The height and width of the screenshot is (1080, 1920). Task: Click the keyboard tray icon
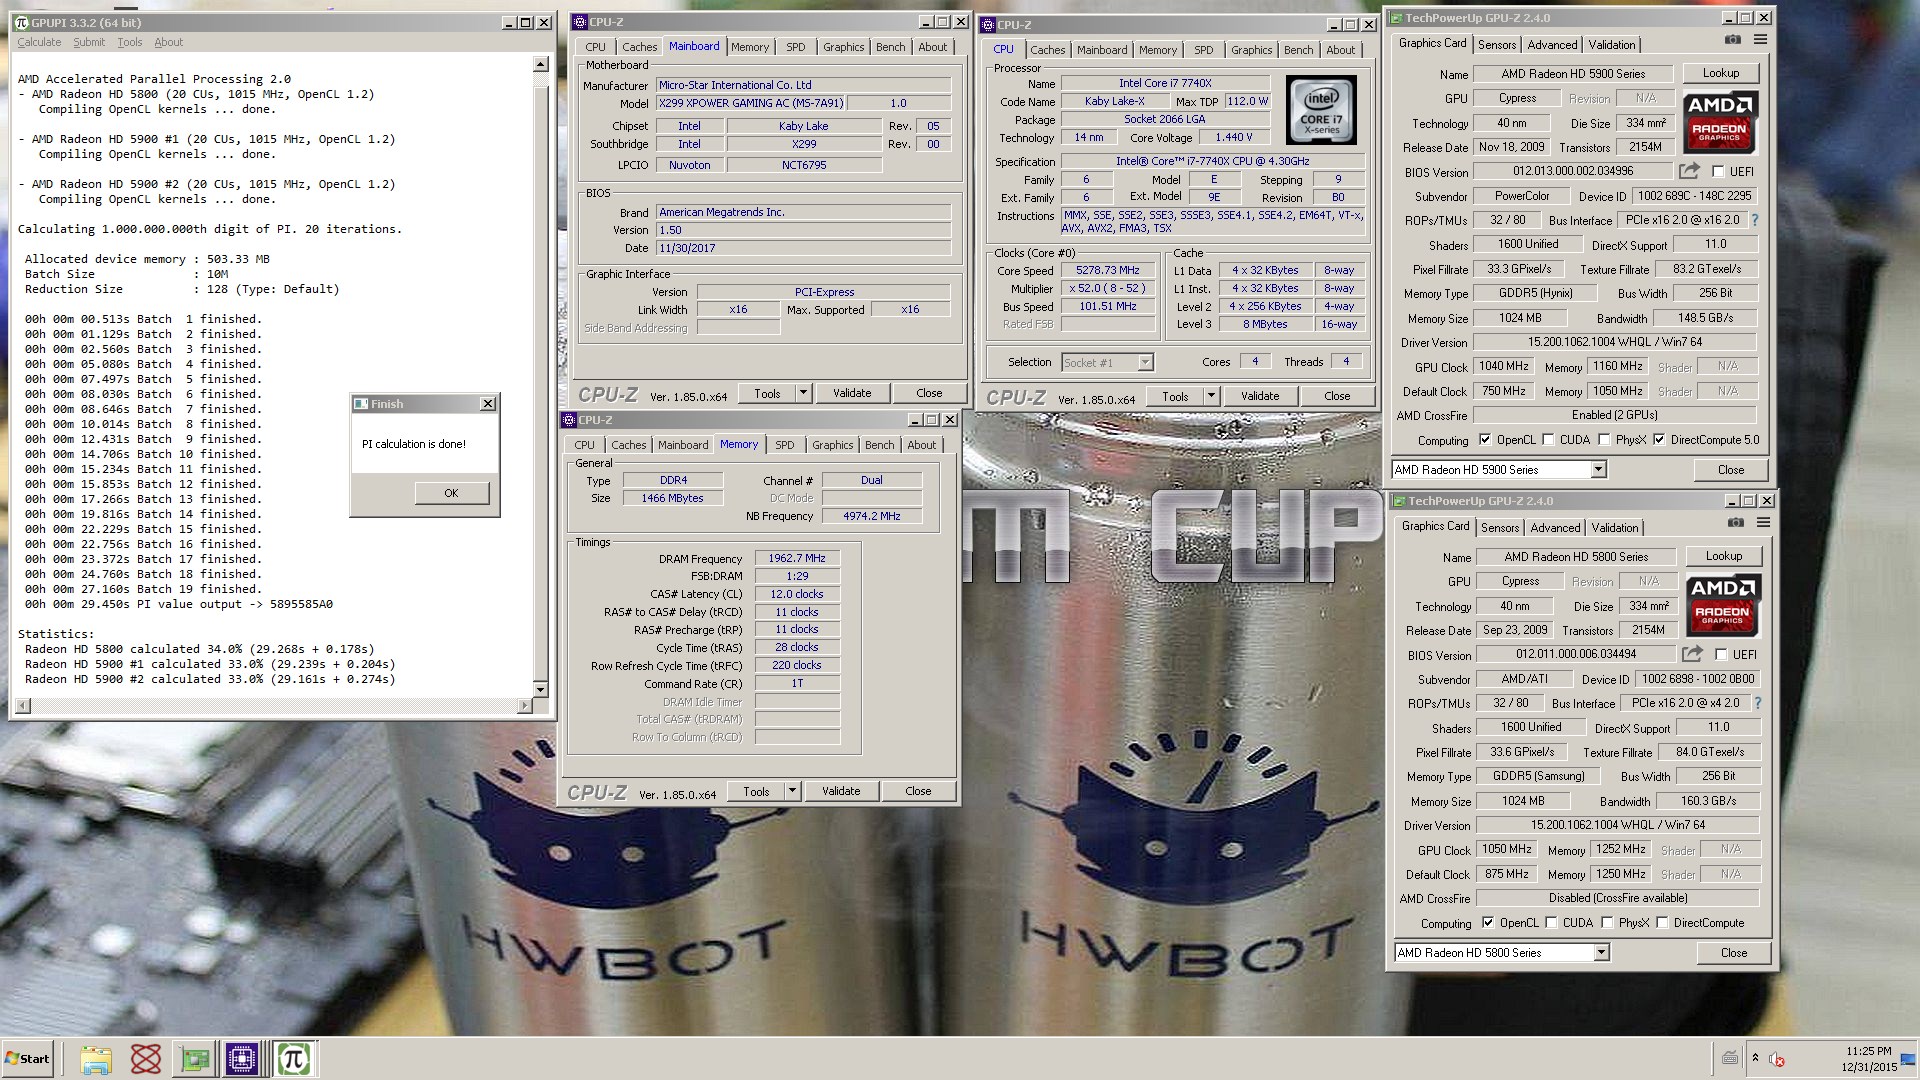[x=1730, y=1058]
